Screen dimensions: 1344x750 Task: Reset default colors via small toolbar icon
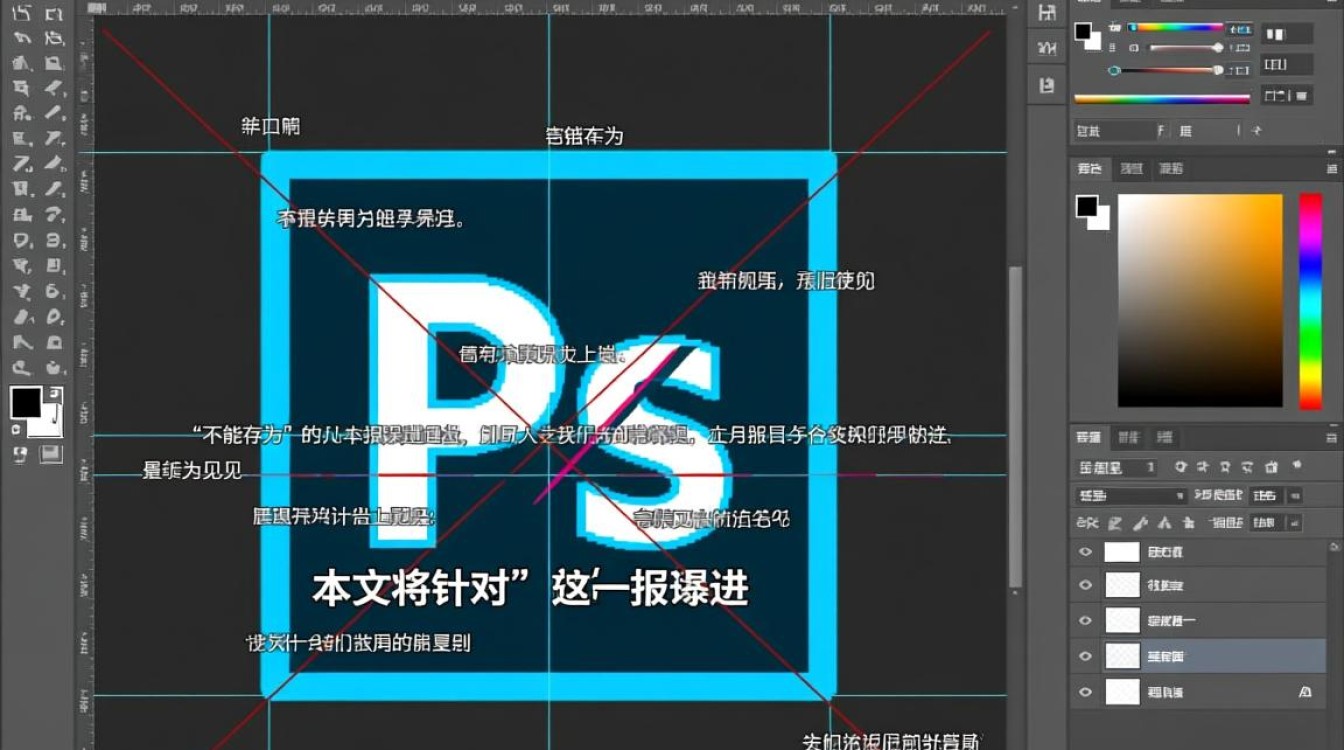15,429
